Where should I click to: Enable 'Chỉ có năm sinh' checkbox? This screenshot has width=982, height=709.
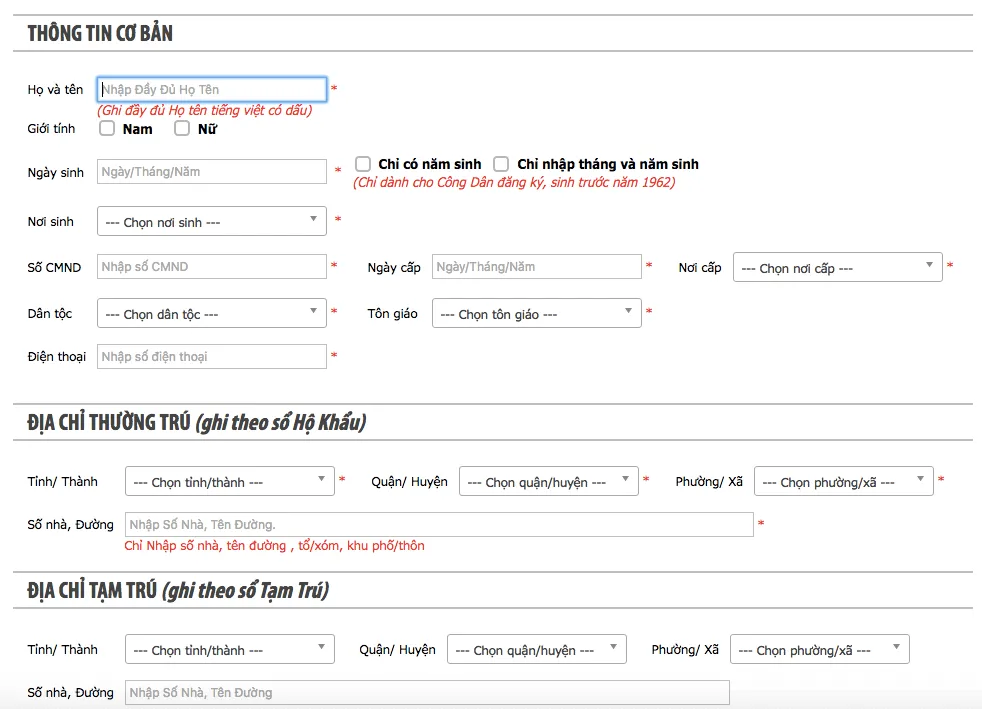(x=363, y=163)
